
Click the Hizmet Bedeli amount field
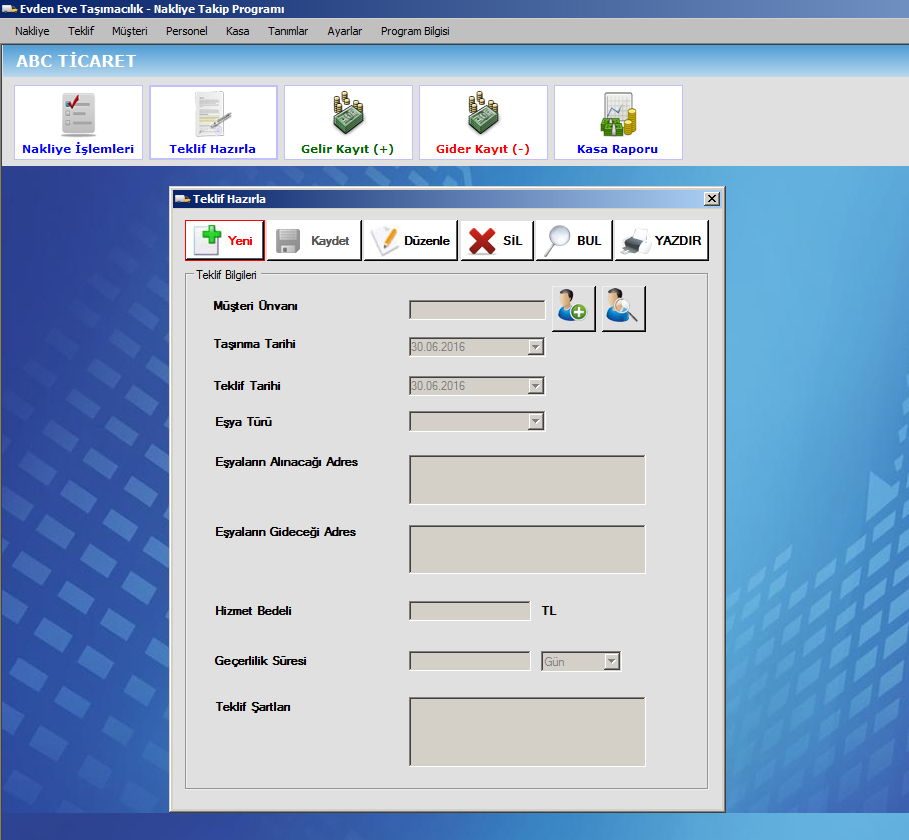point(470,611)
